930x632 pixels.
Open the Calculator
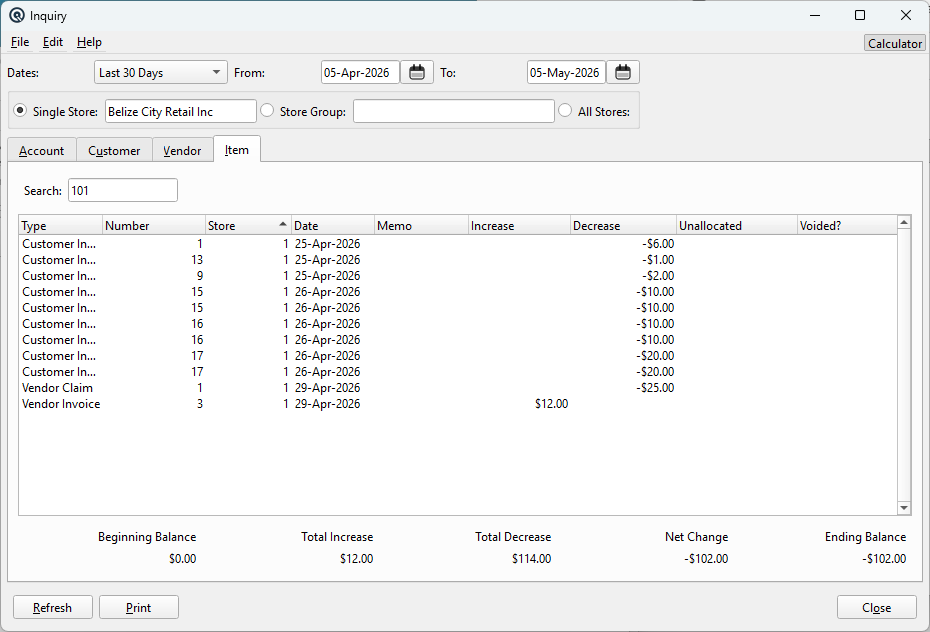894,43
